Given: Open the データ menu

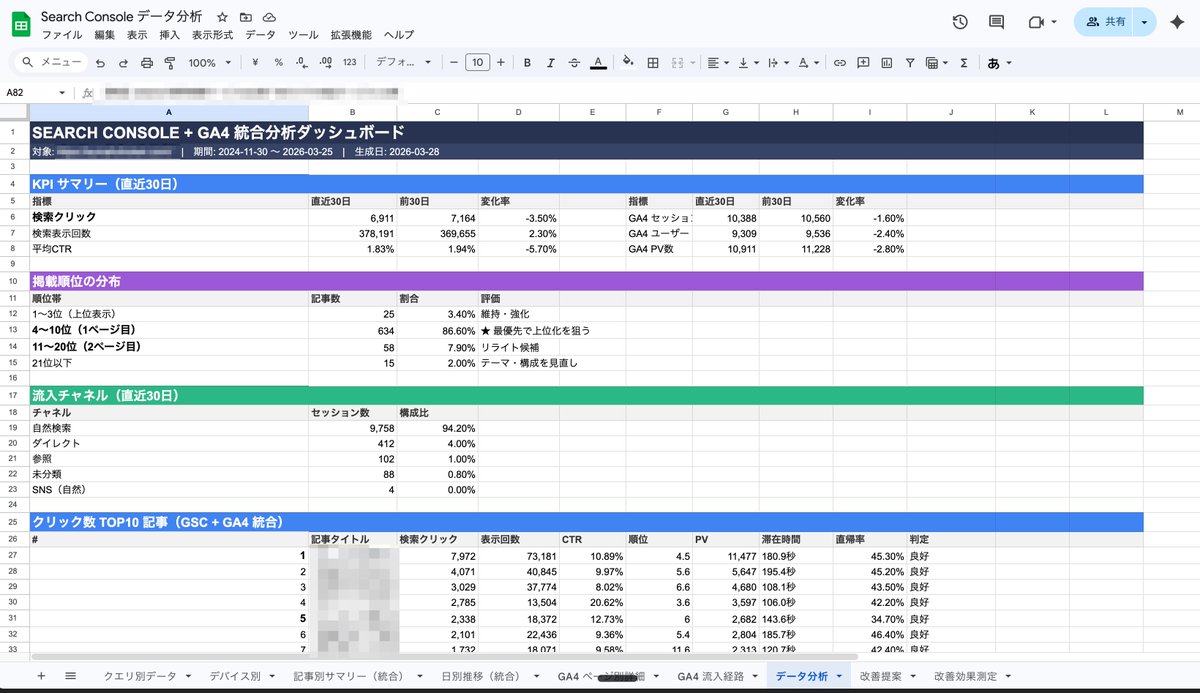Looking at the screenshot, I should coord(260,34).
